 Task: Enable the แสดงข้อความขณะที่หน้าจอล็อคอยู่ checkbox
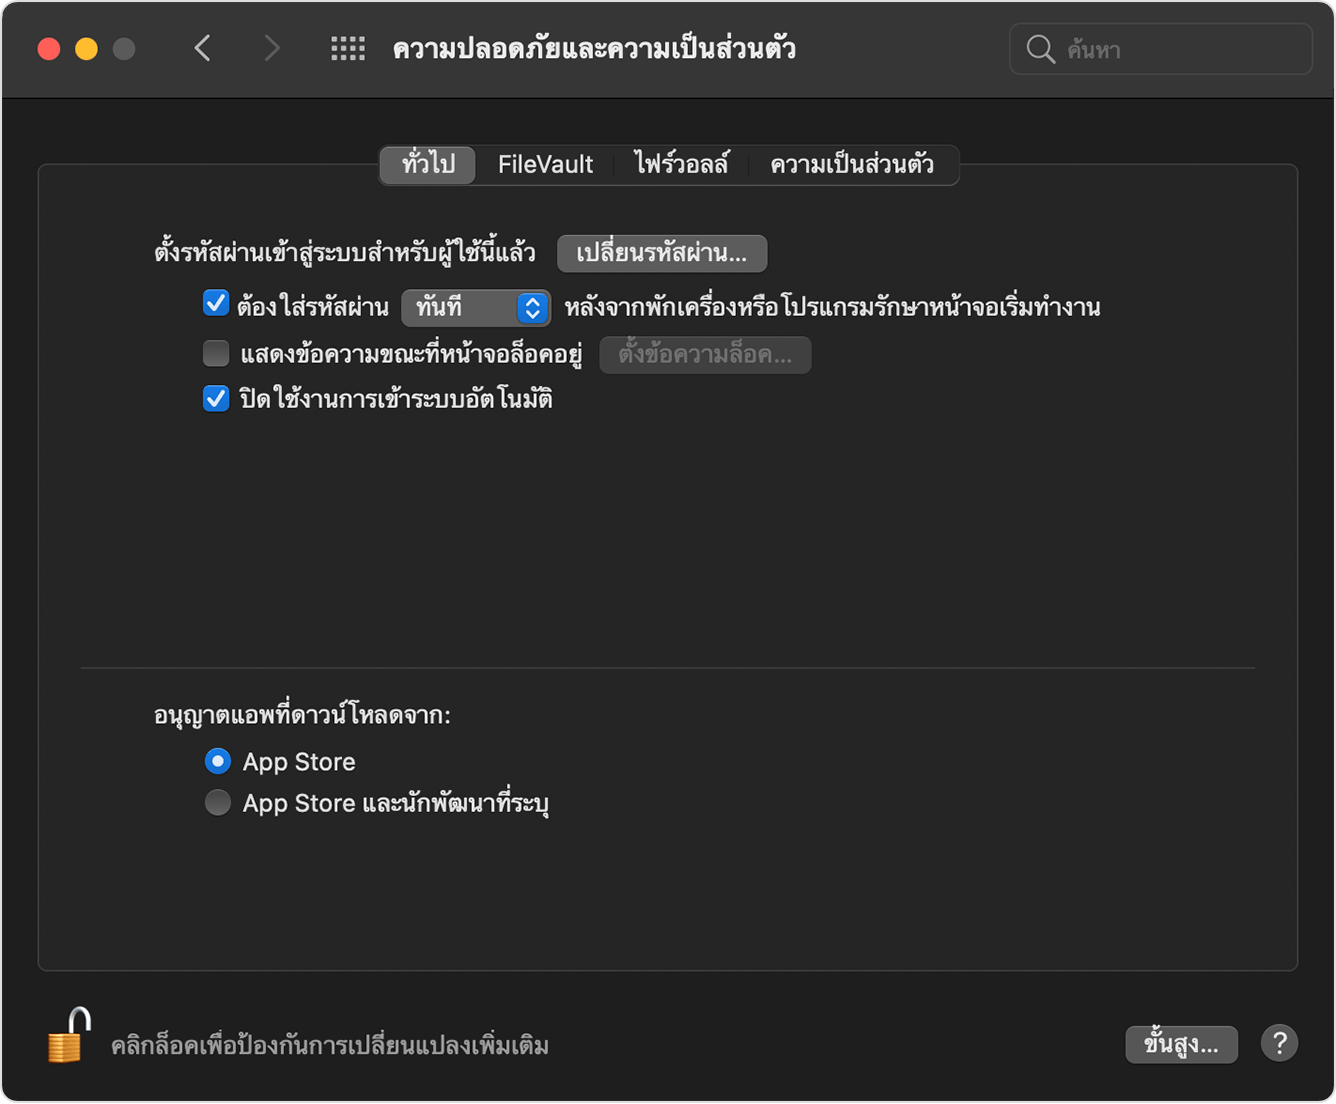tap(216, 353)
